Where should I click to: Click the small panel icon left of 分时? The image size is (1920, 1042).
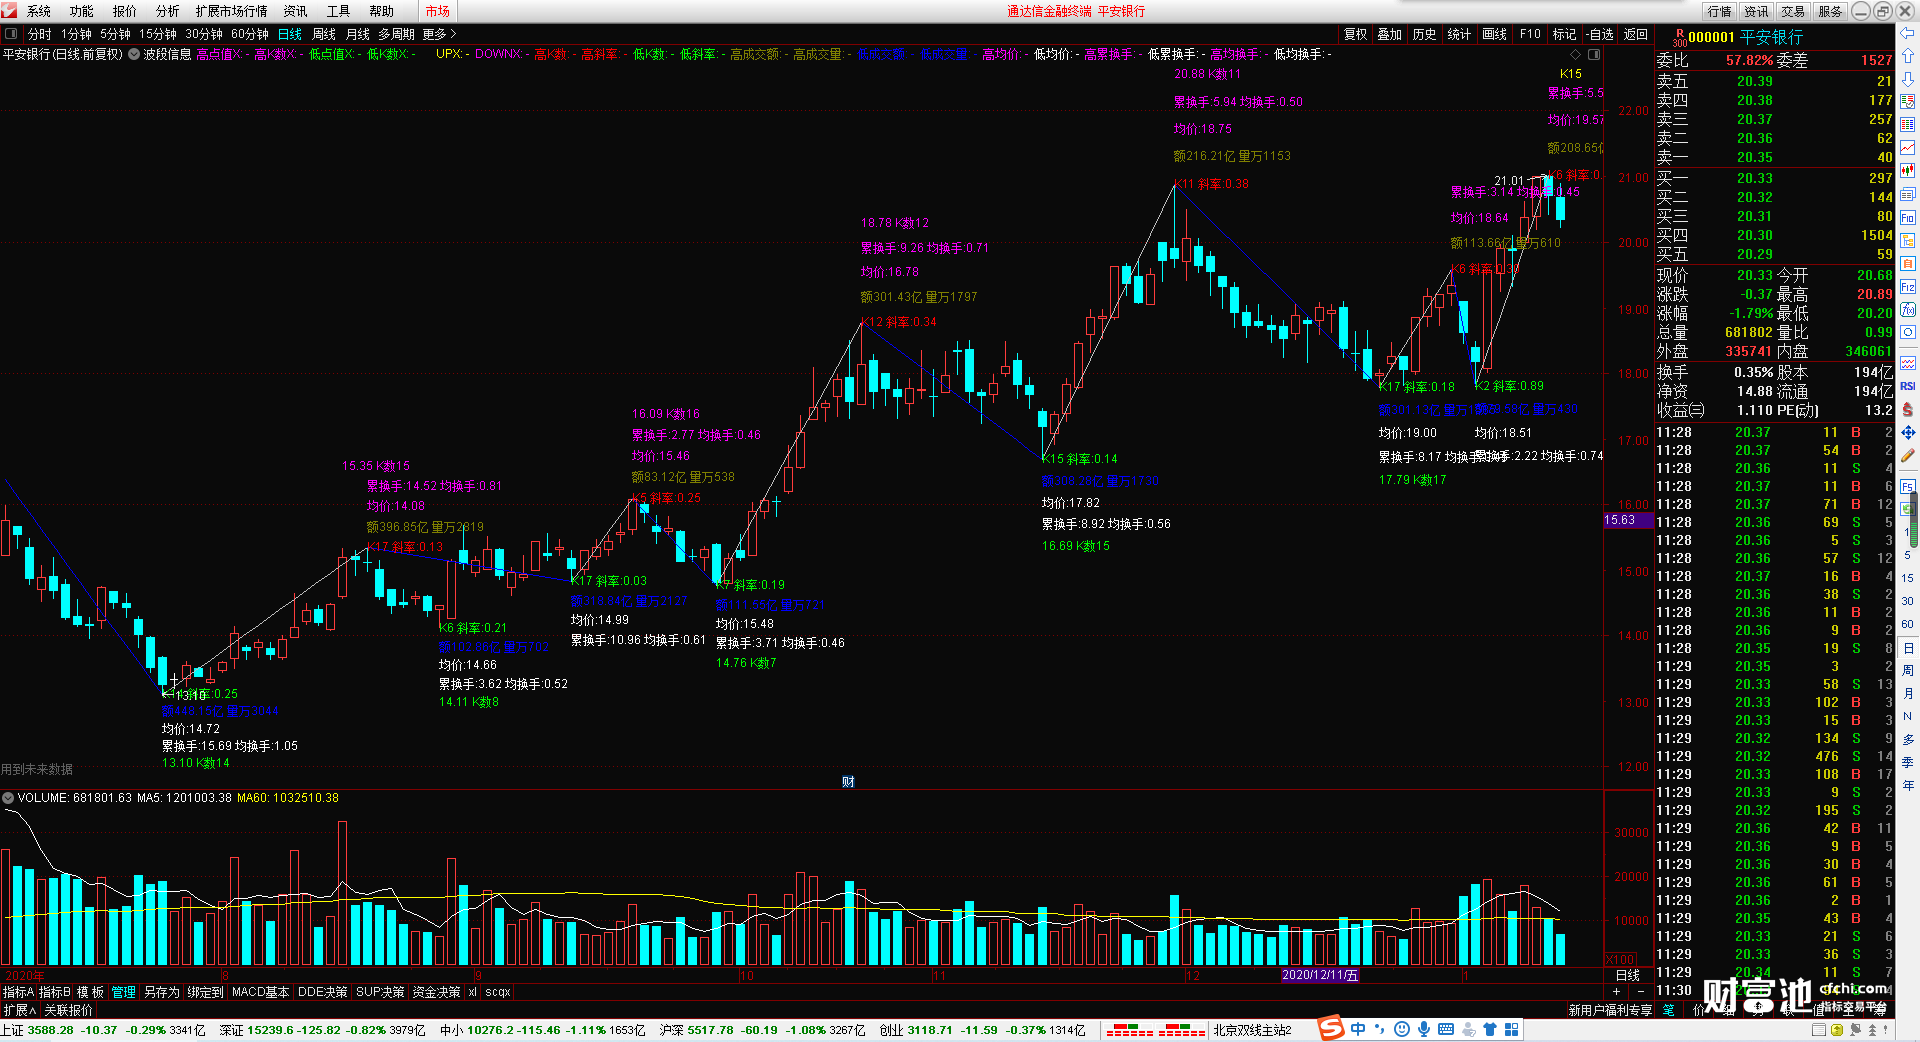11,34
